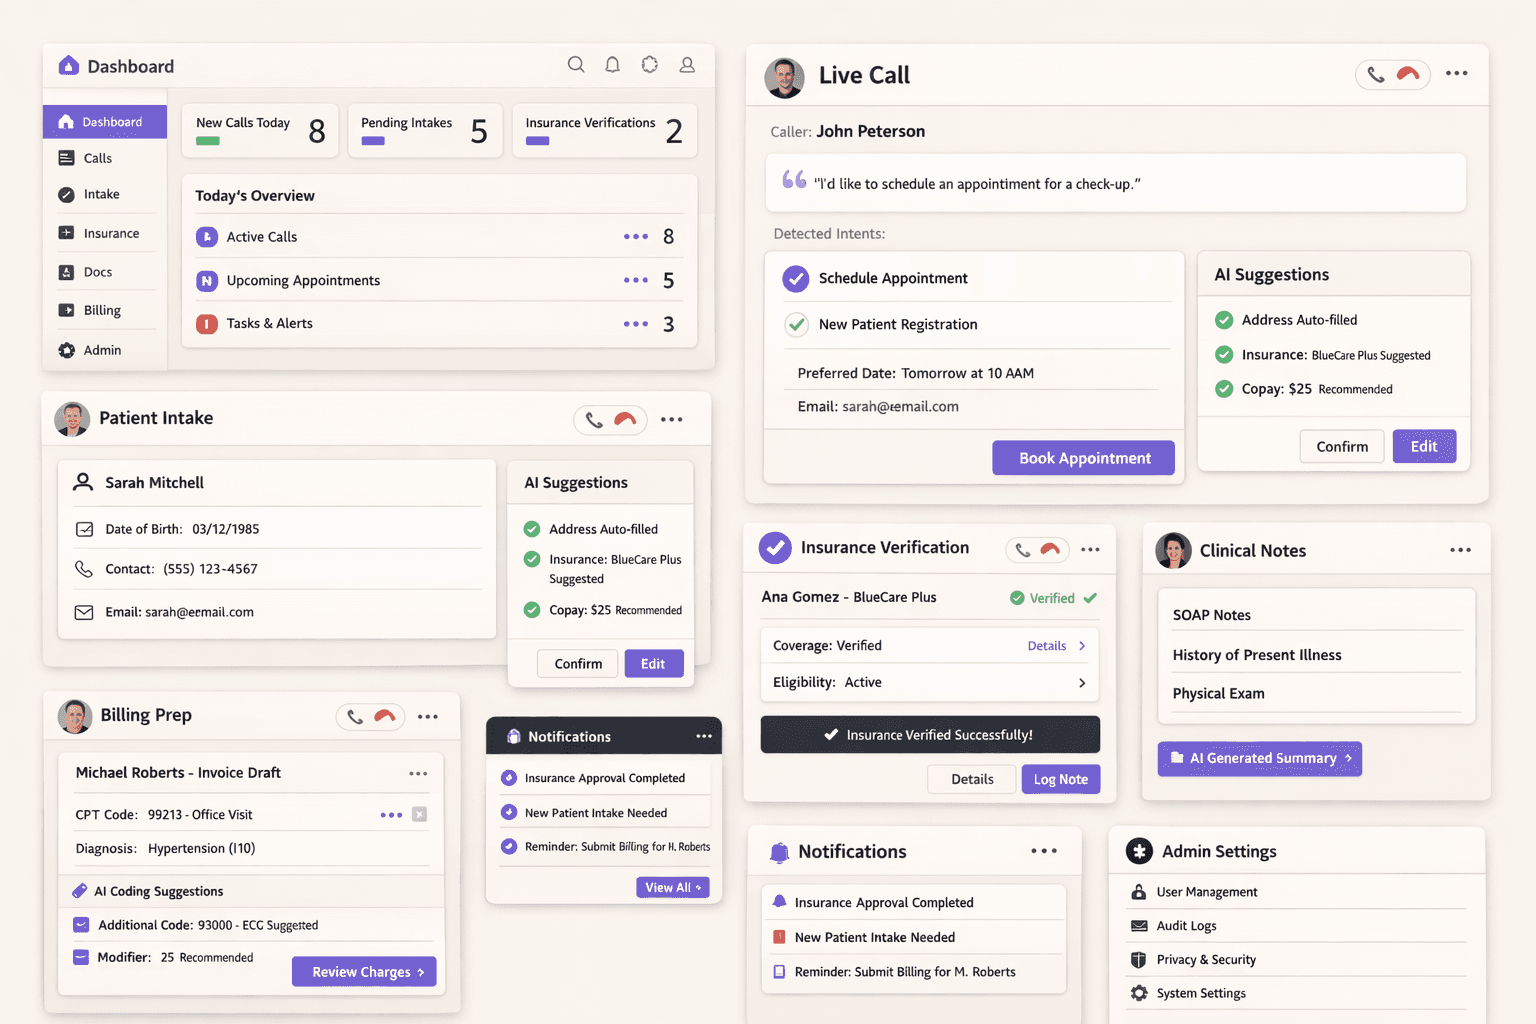Expand the Eligibility Active row chevron

[1082, 683]
